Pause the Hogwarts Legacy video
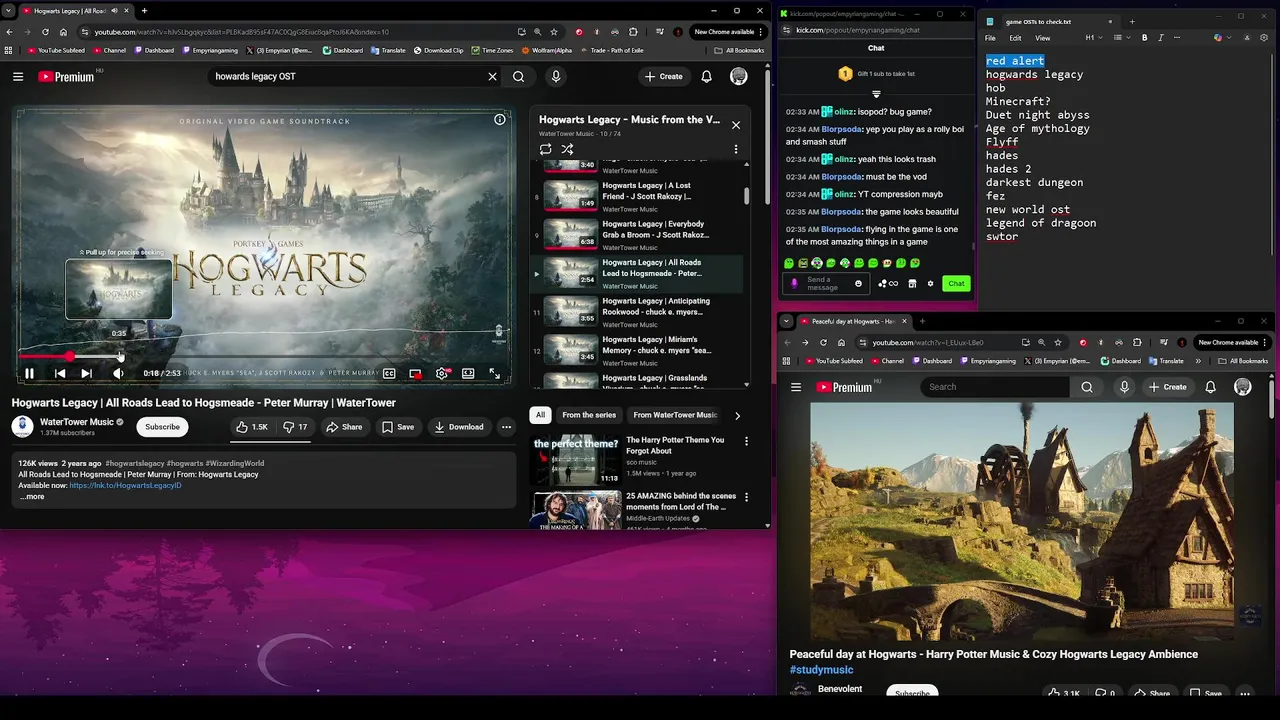Screen dimensions: 1280x720 point(29,373)
